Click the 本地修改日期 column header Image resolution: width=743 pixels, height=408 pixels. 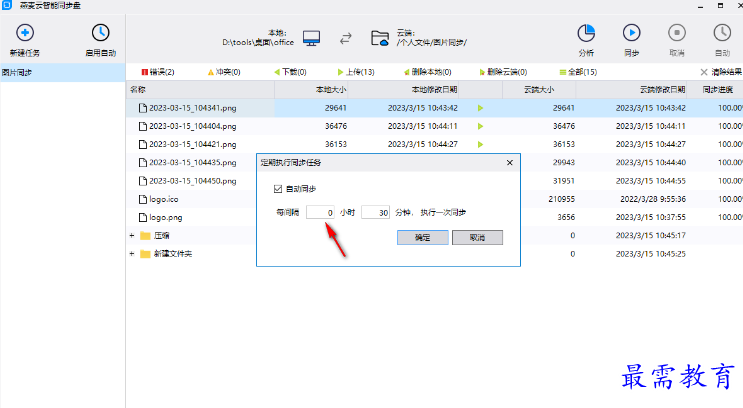[405, 90]
